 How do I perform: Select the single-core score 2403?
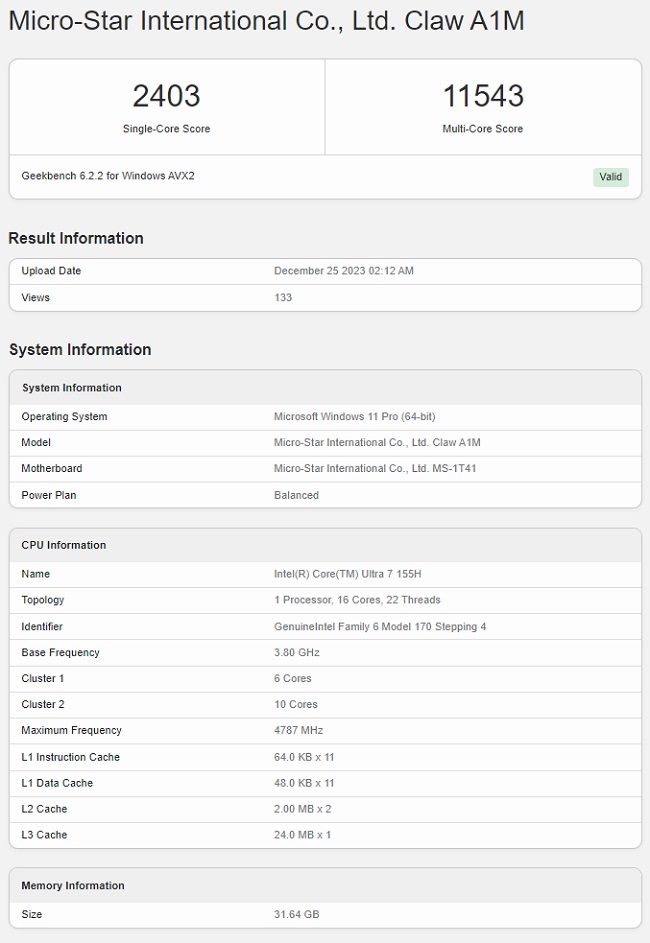(x=166, y=96)
